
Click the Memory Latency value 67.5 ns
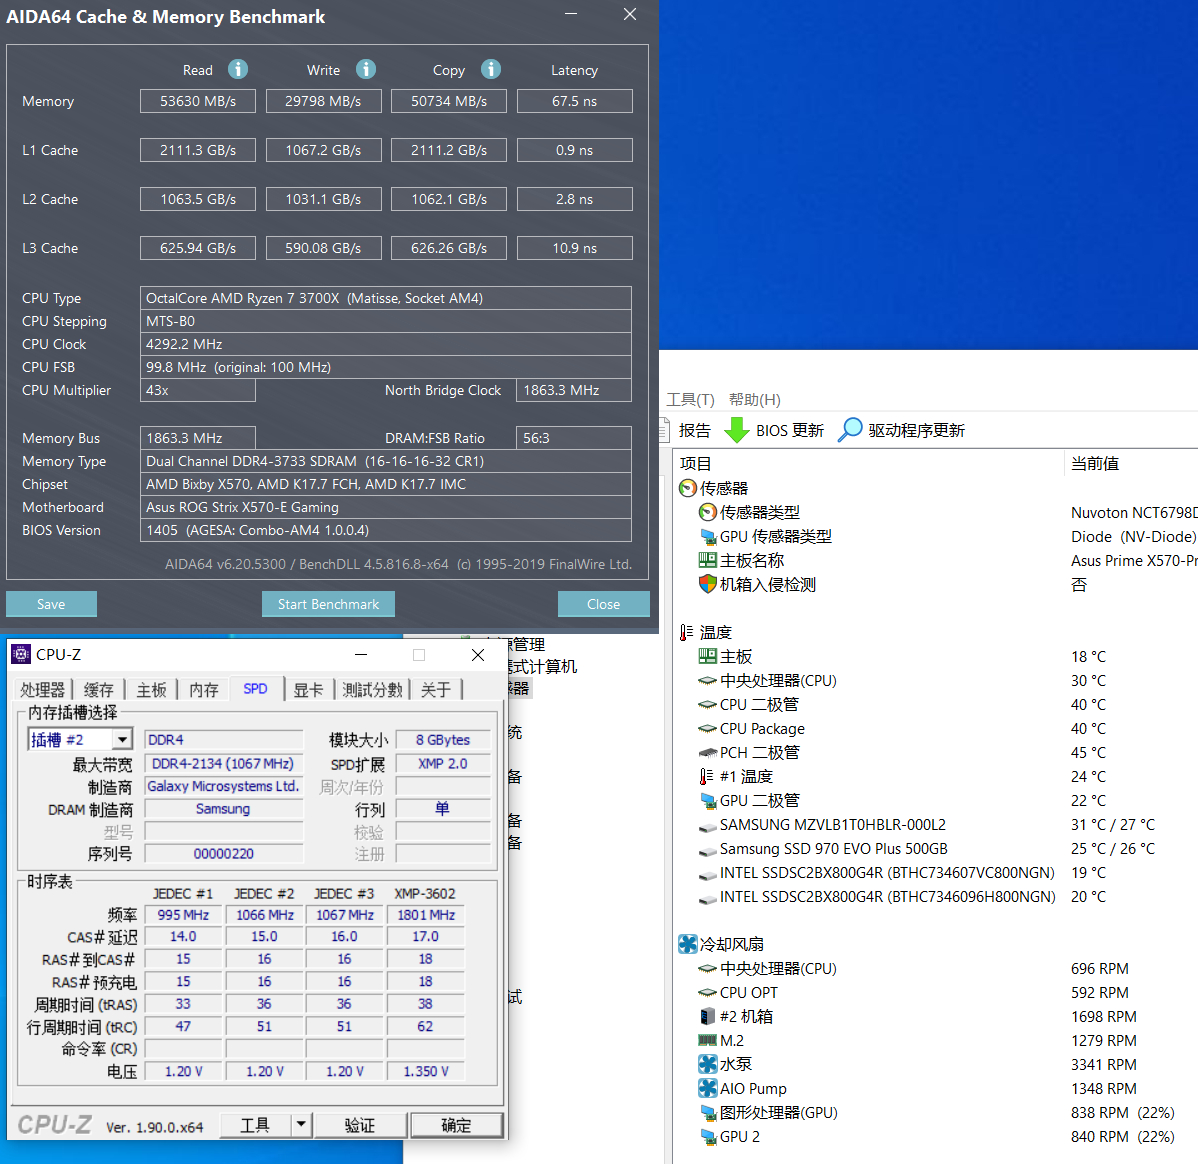click(x=575, y=101)
